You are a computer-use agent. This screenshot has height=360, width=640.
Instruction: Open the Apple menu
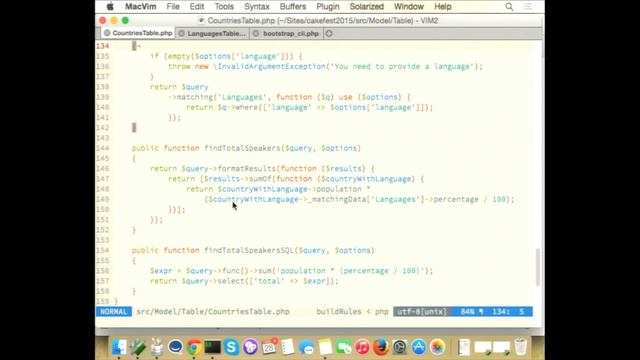pyautogui.click(x=110, y=7)
